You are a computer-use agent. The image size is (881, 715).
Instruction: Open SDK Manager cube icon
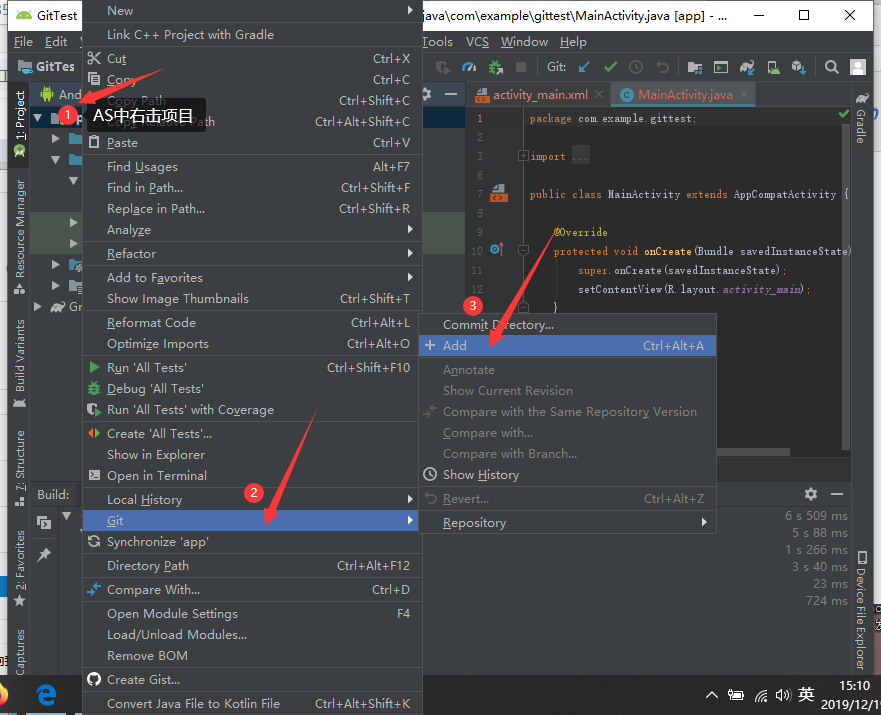click(x=799, y=67)
